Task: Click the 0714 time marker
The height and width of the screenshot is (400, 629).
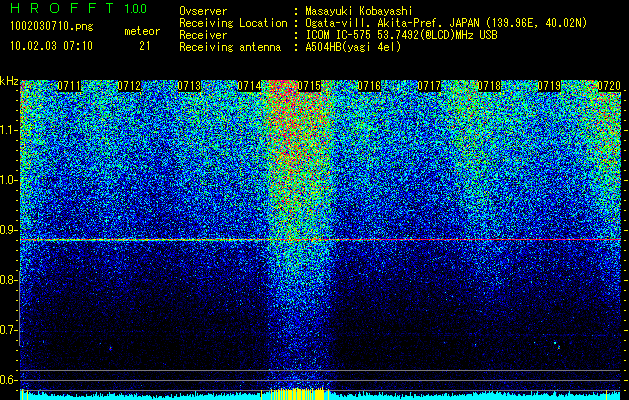Action: tap(249, 86)
